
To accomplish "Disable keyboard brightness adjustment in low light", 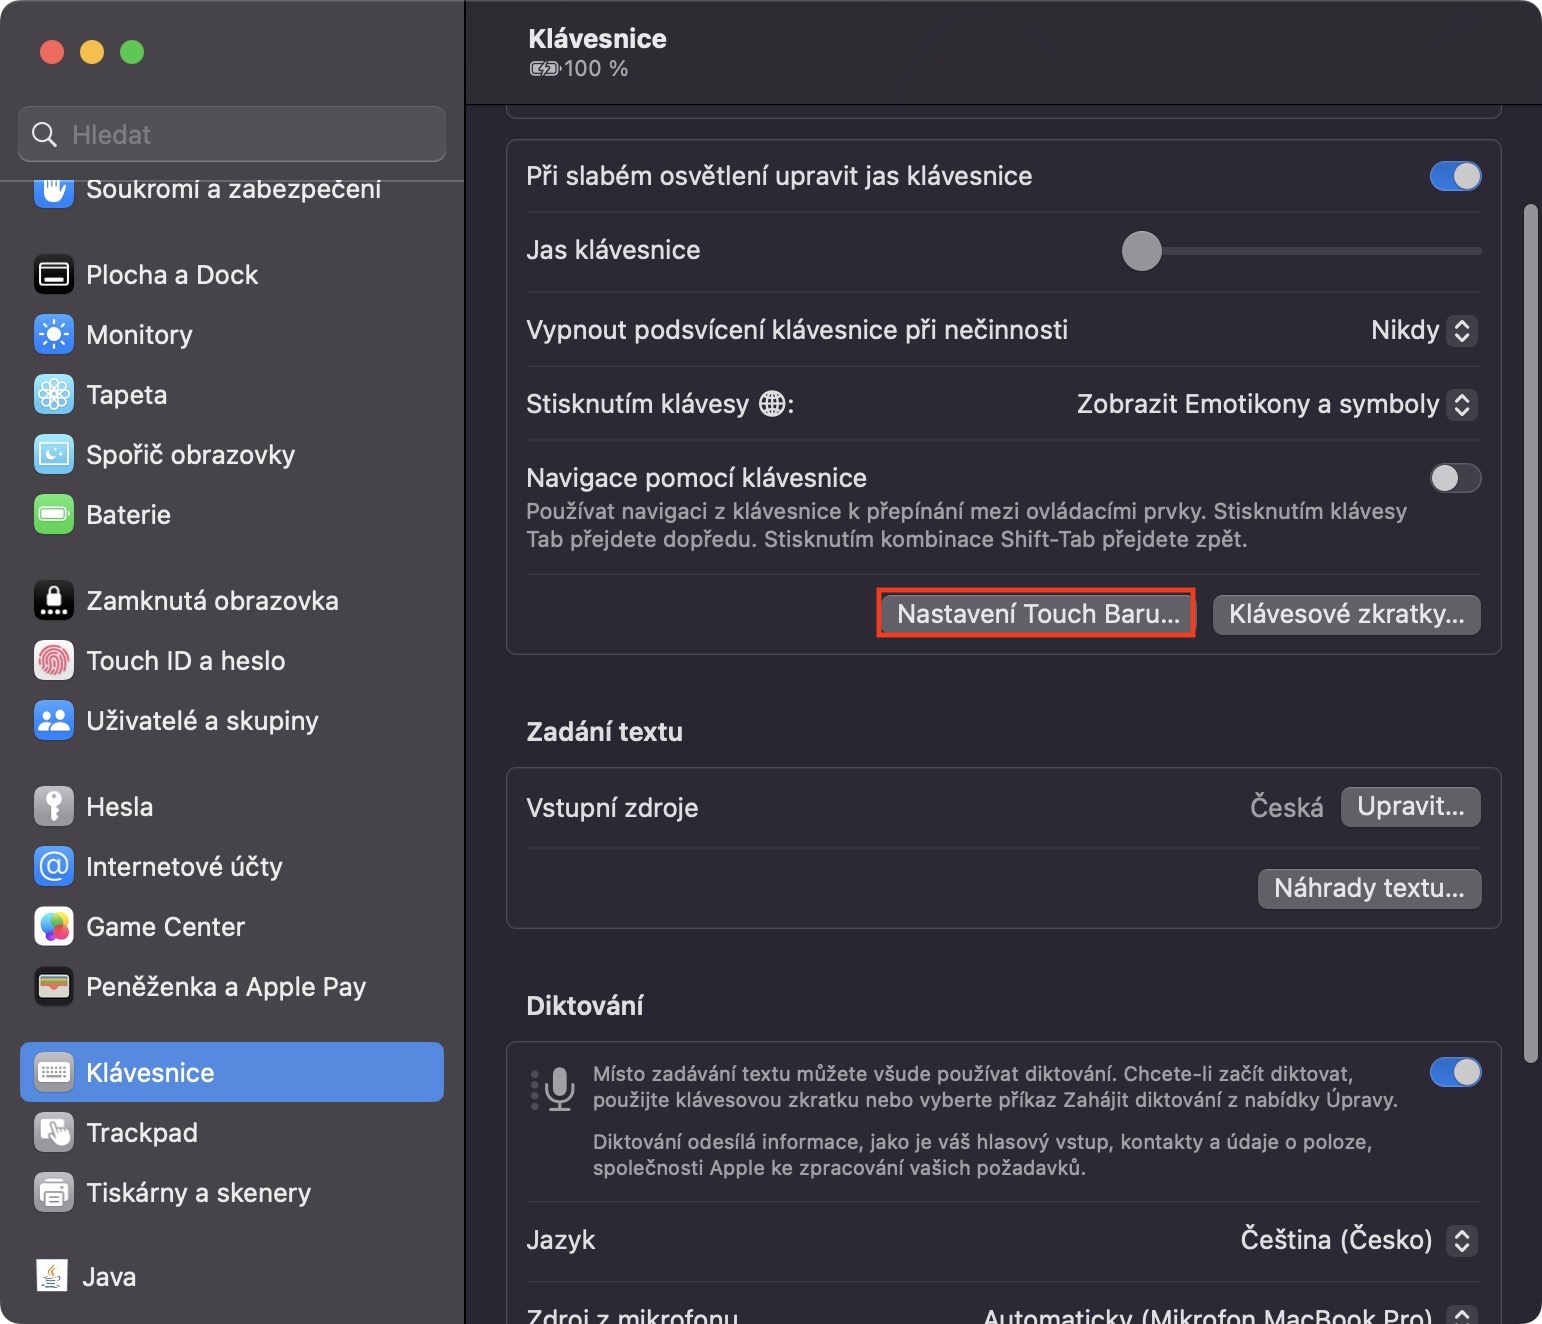I will [1455, 176].
